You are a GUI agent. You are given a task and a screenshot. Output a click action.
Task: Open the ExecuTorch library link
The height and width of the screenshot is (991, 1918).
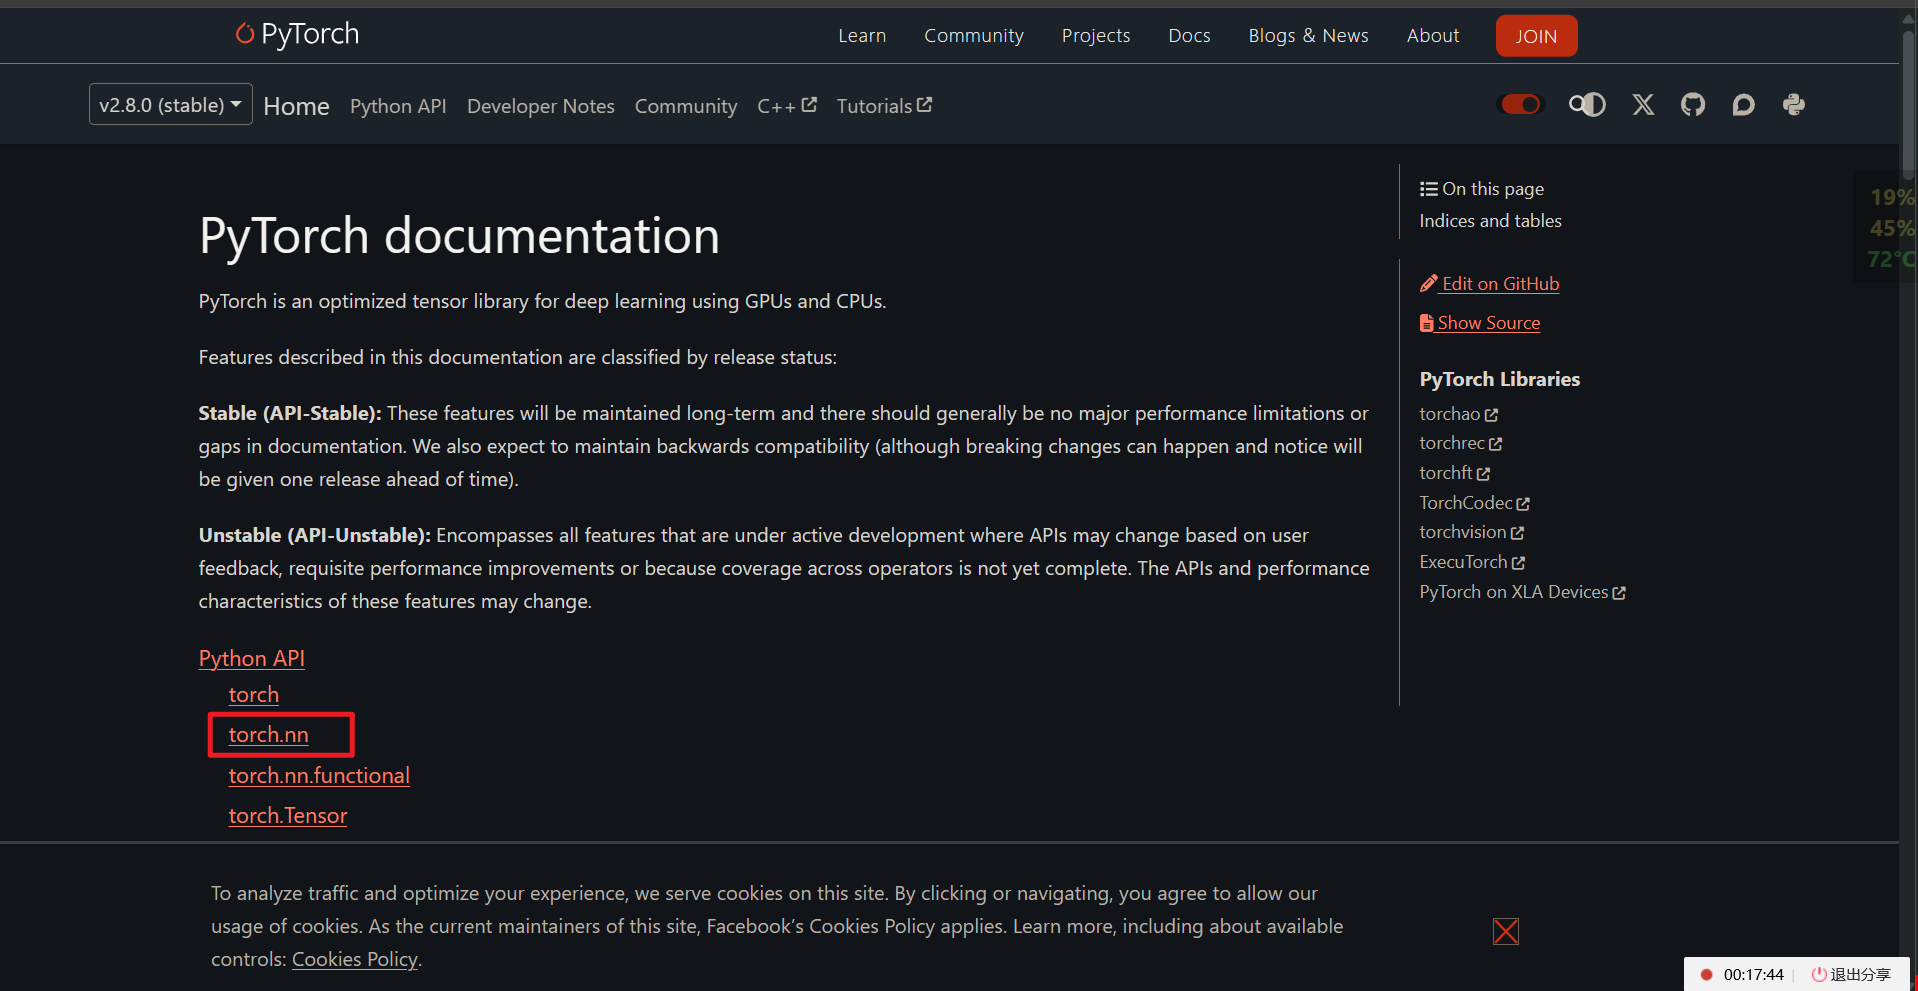pos(1463,562)
